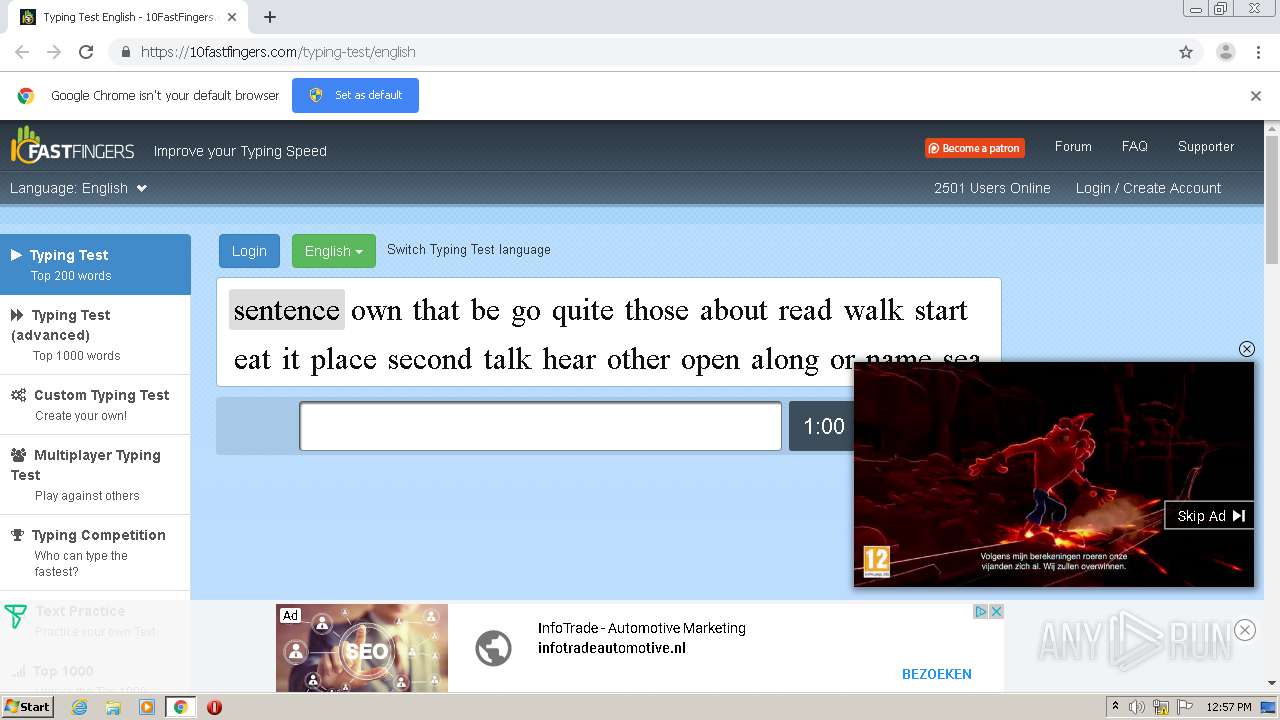The height and width of the screenshot is (720, 1280).
Task: Open Typing Competition menu item
Action: [x=95, y=552]
